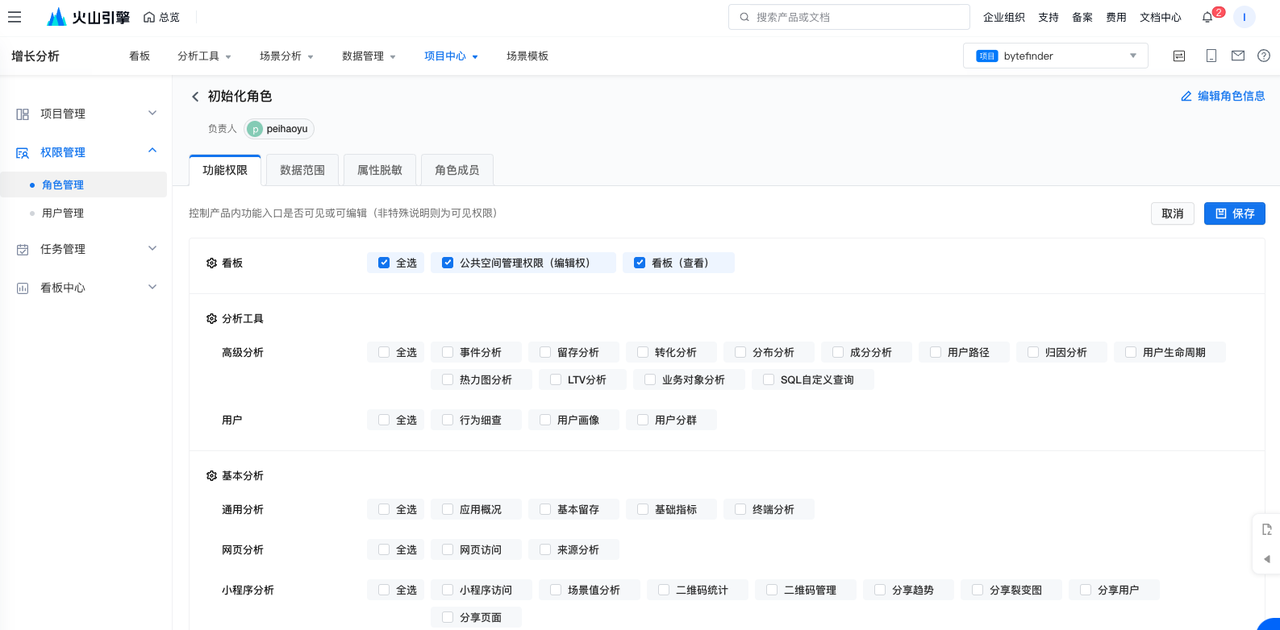Click the mail envelope icon
The height and width of the screenshot is (630, 1280).
(1238, 56)
